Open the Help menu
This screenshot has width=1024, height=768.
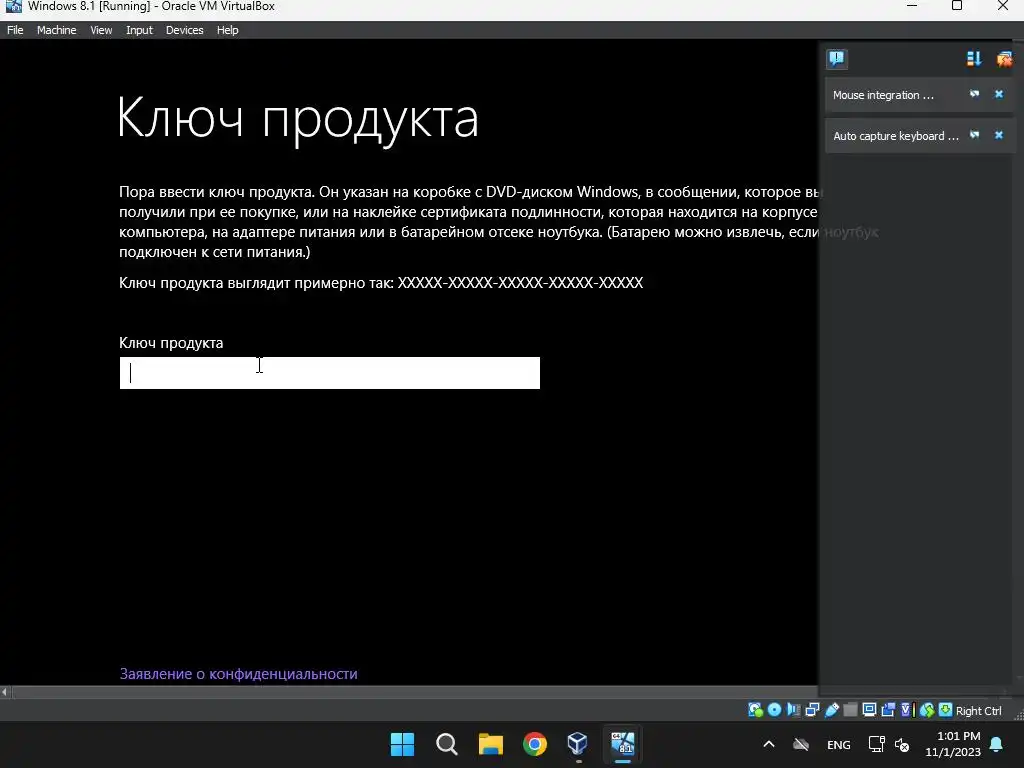point(227,30)
